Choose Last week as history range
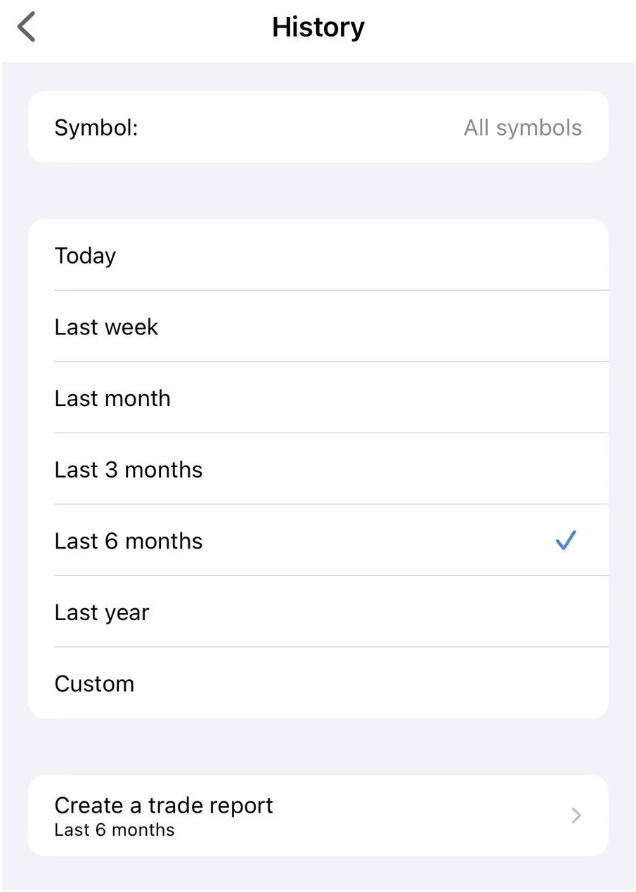This screenshot has height=892, width=636. pyautogui.click(x=106, y=327)
